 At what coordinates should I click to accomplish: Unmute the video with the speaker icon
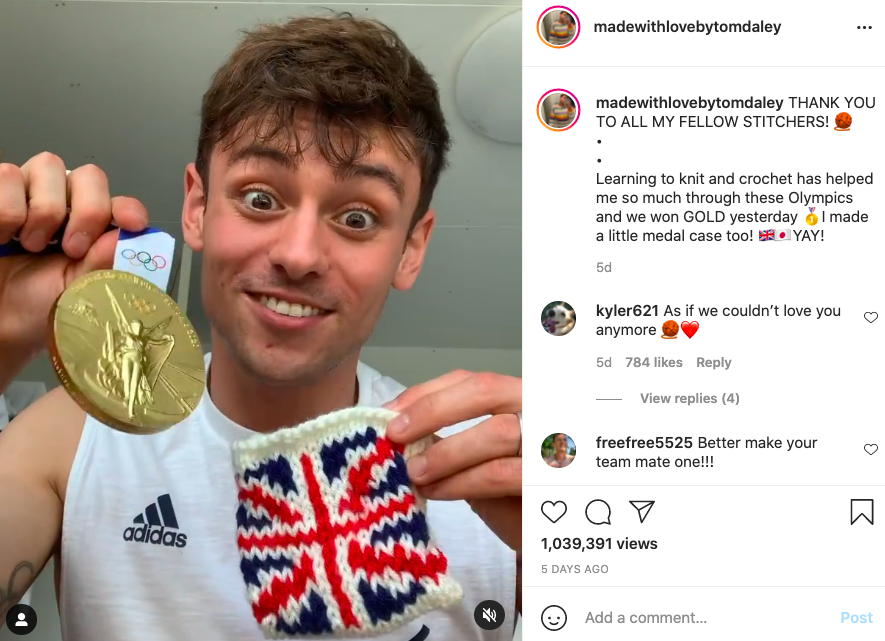(x=489, y=614)
